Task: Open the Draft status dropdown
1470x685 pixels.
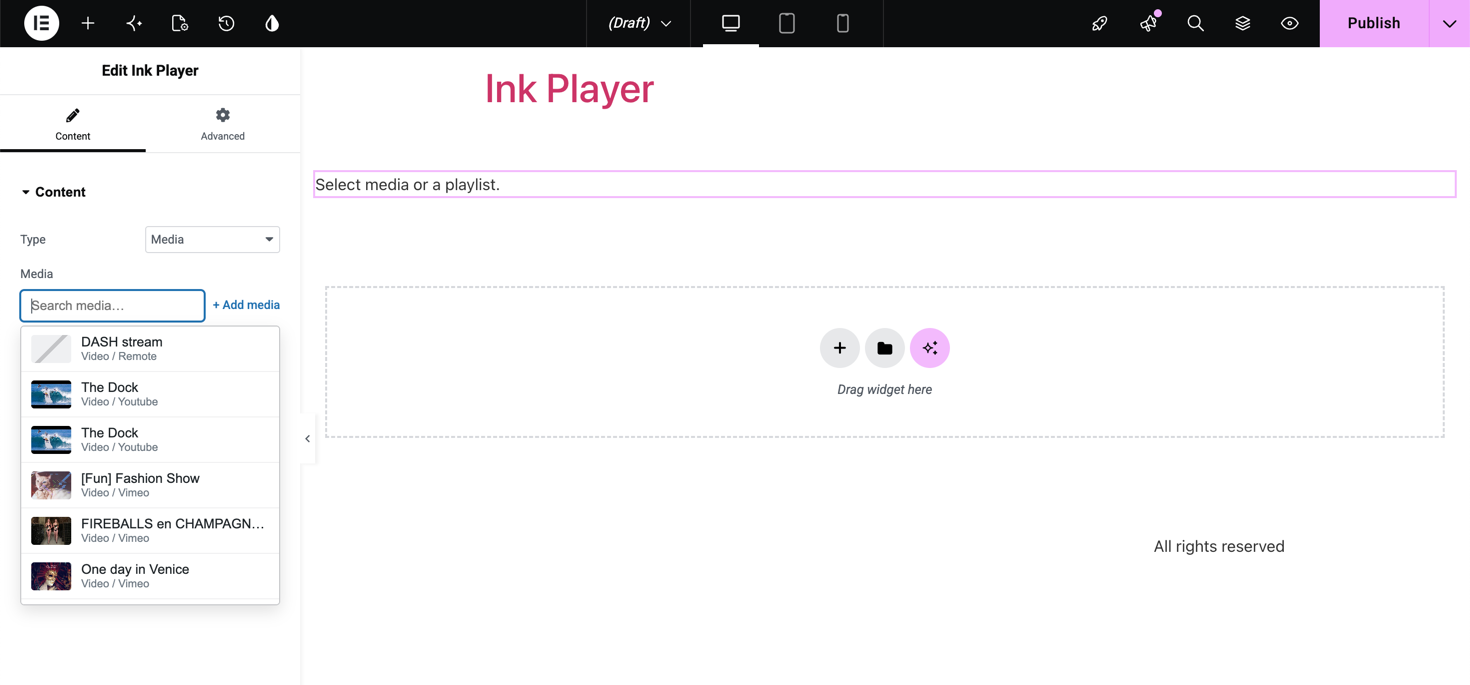Action: click(x=640, y=23)
